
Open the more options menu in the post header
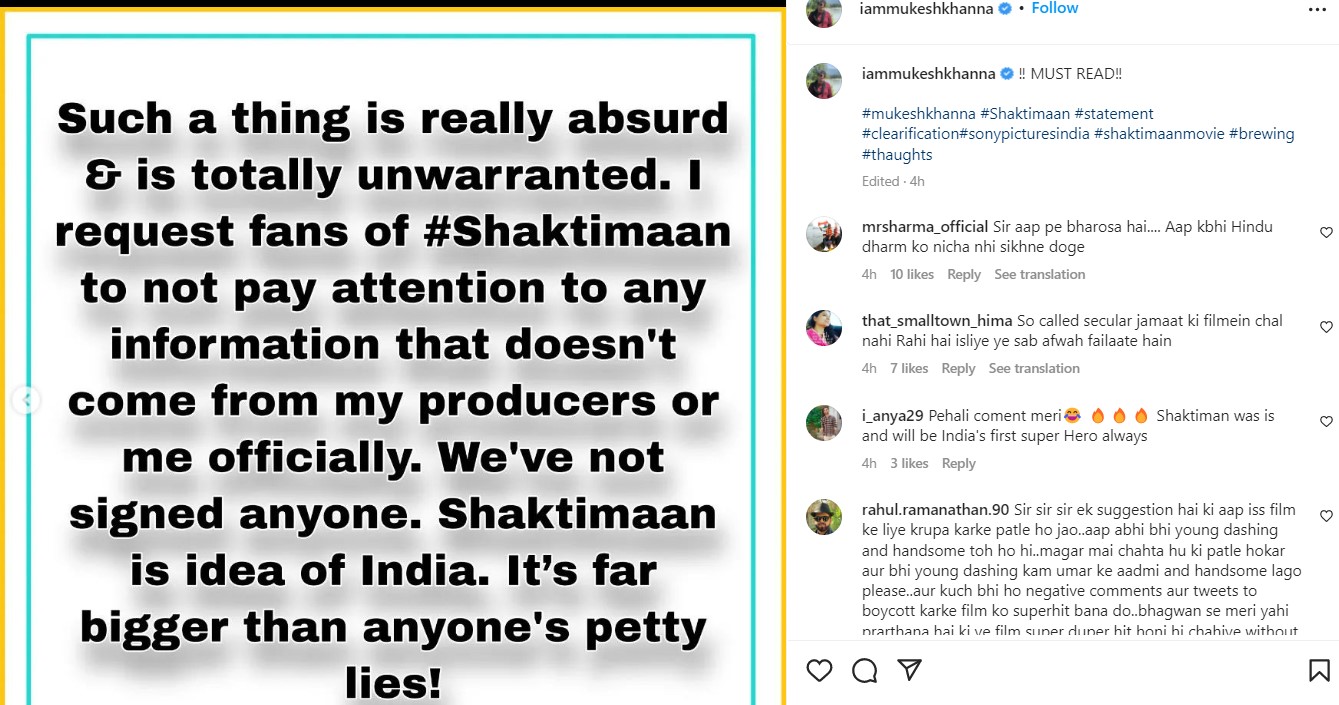(x=1318, y=9)
